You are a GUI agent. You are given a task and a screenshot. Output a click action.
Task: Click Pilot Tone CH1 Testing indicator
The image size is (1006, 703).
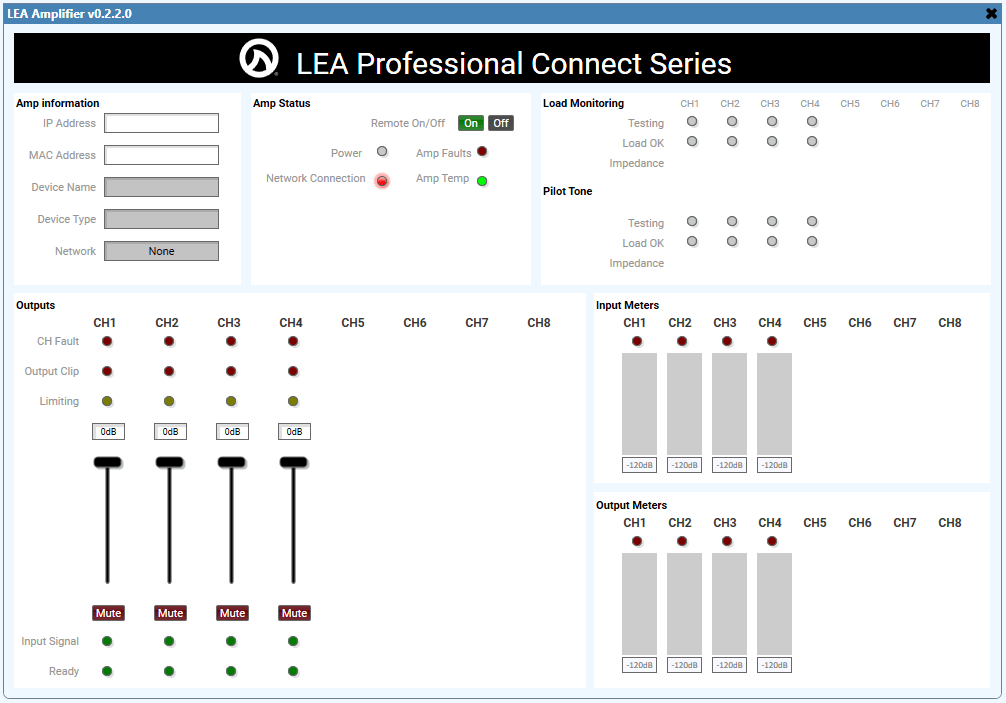692,221
